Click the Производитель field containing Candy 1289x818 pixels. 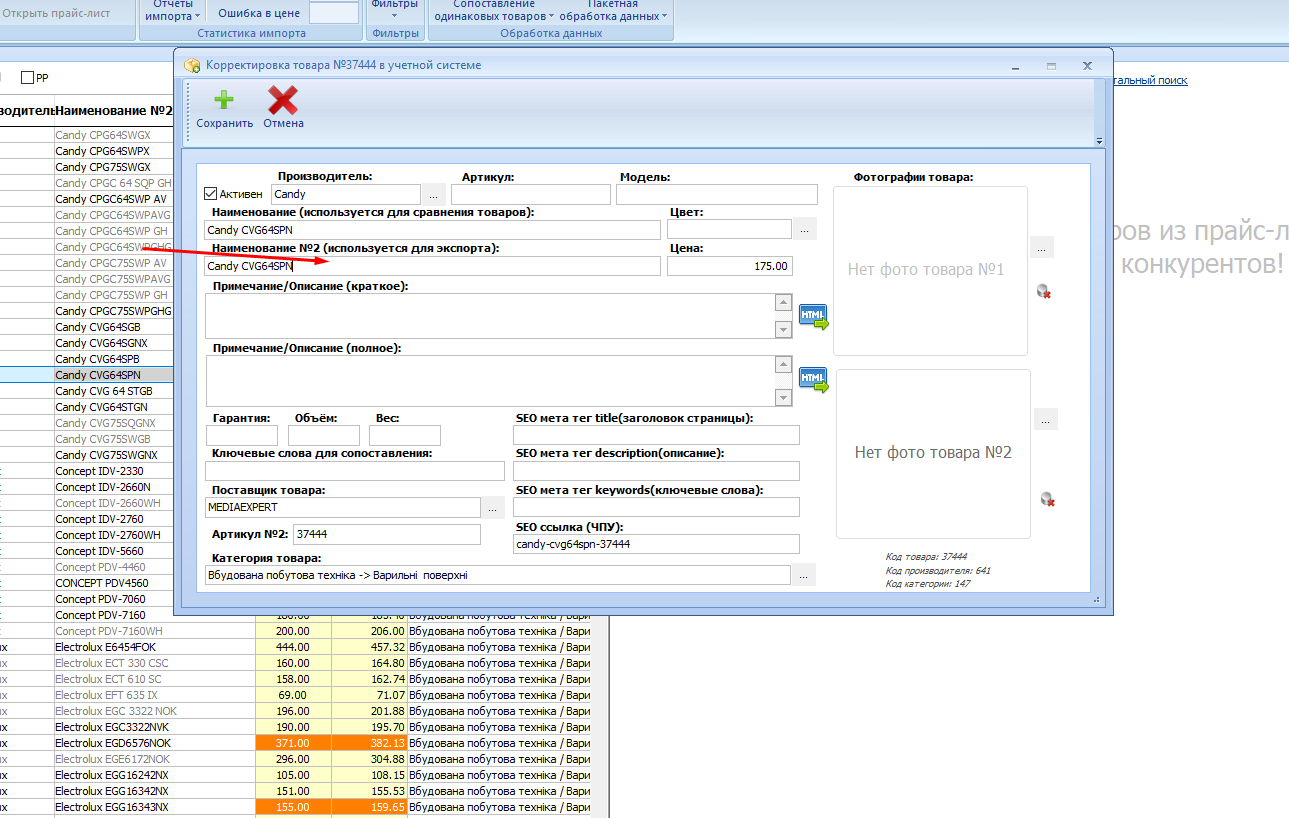tap(346, 195)
